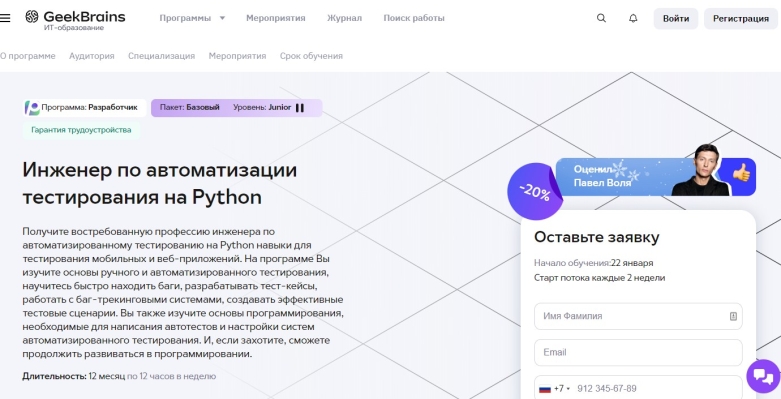Open the hamburger menu icon
781x399 pixels.
click(x=5, y=18)
